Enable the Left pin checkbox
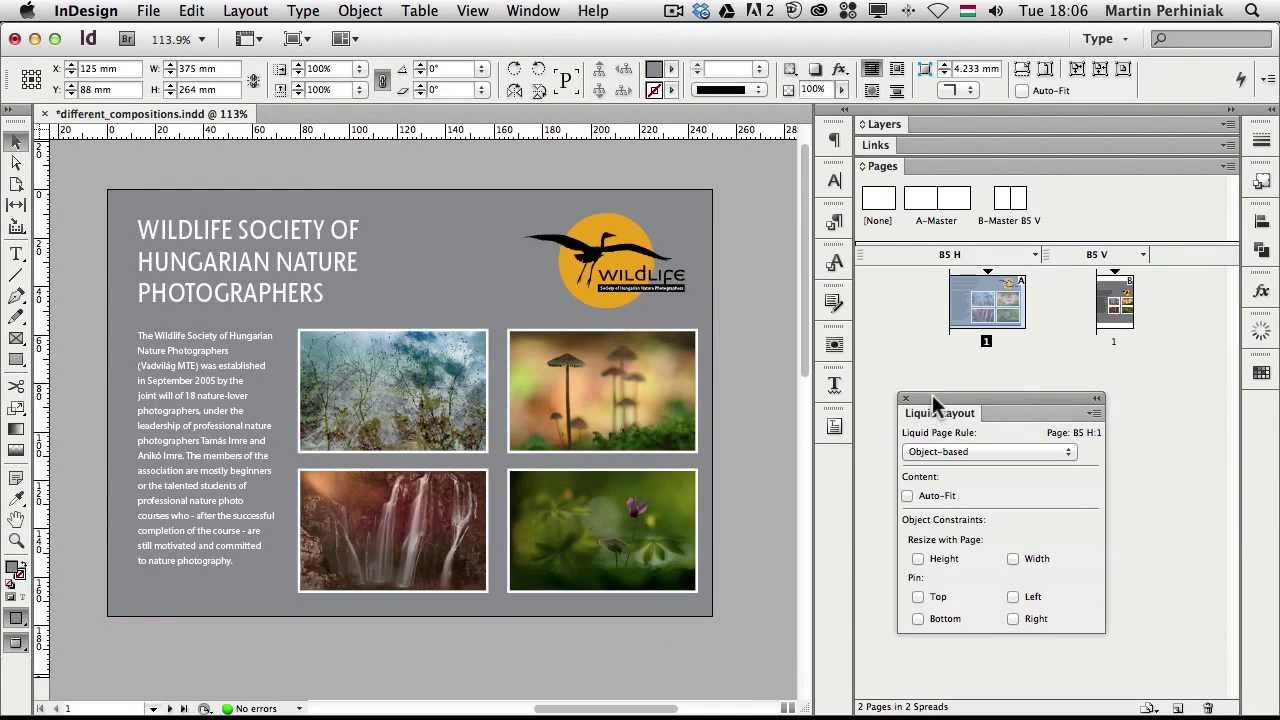The image size is (1280, 720). click(1013, 597)
